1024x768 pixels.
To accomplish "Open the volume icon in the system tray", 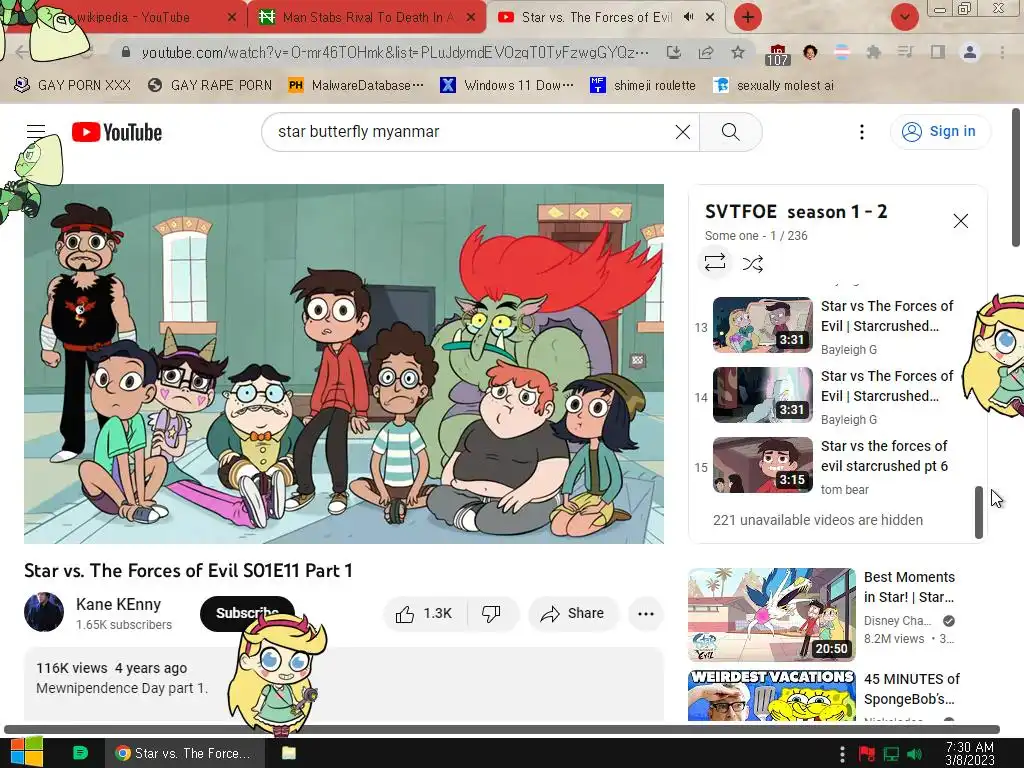I will [914, 754].
